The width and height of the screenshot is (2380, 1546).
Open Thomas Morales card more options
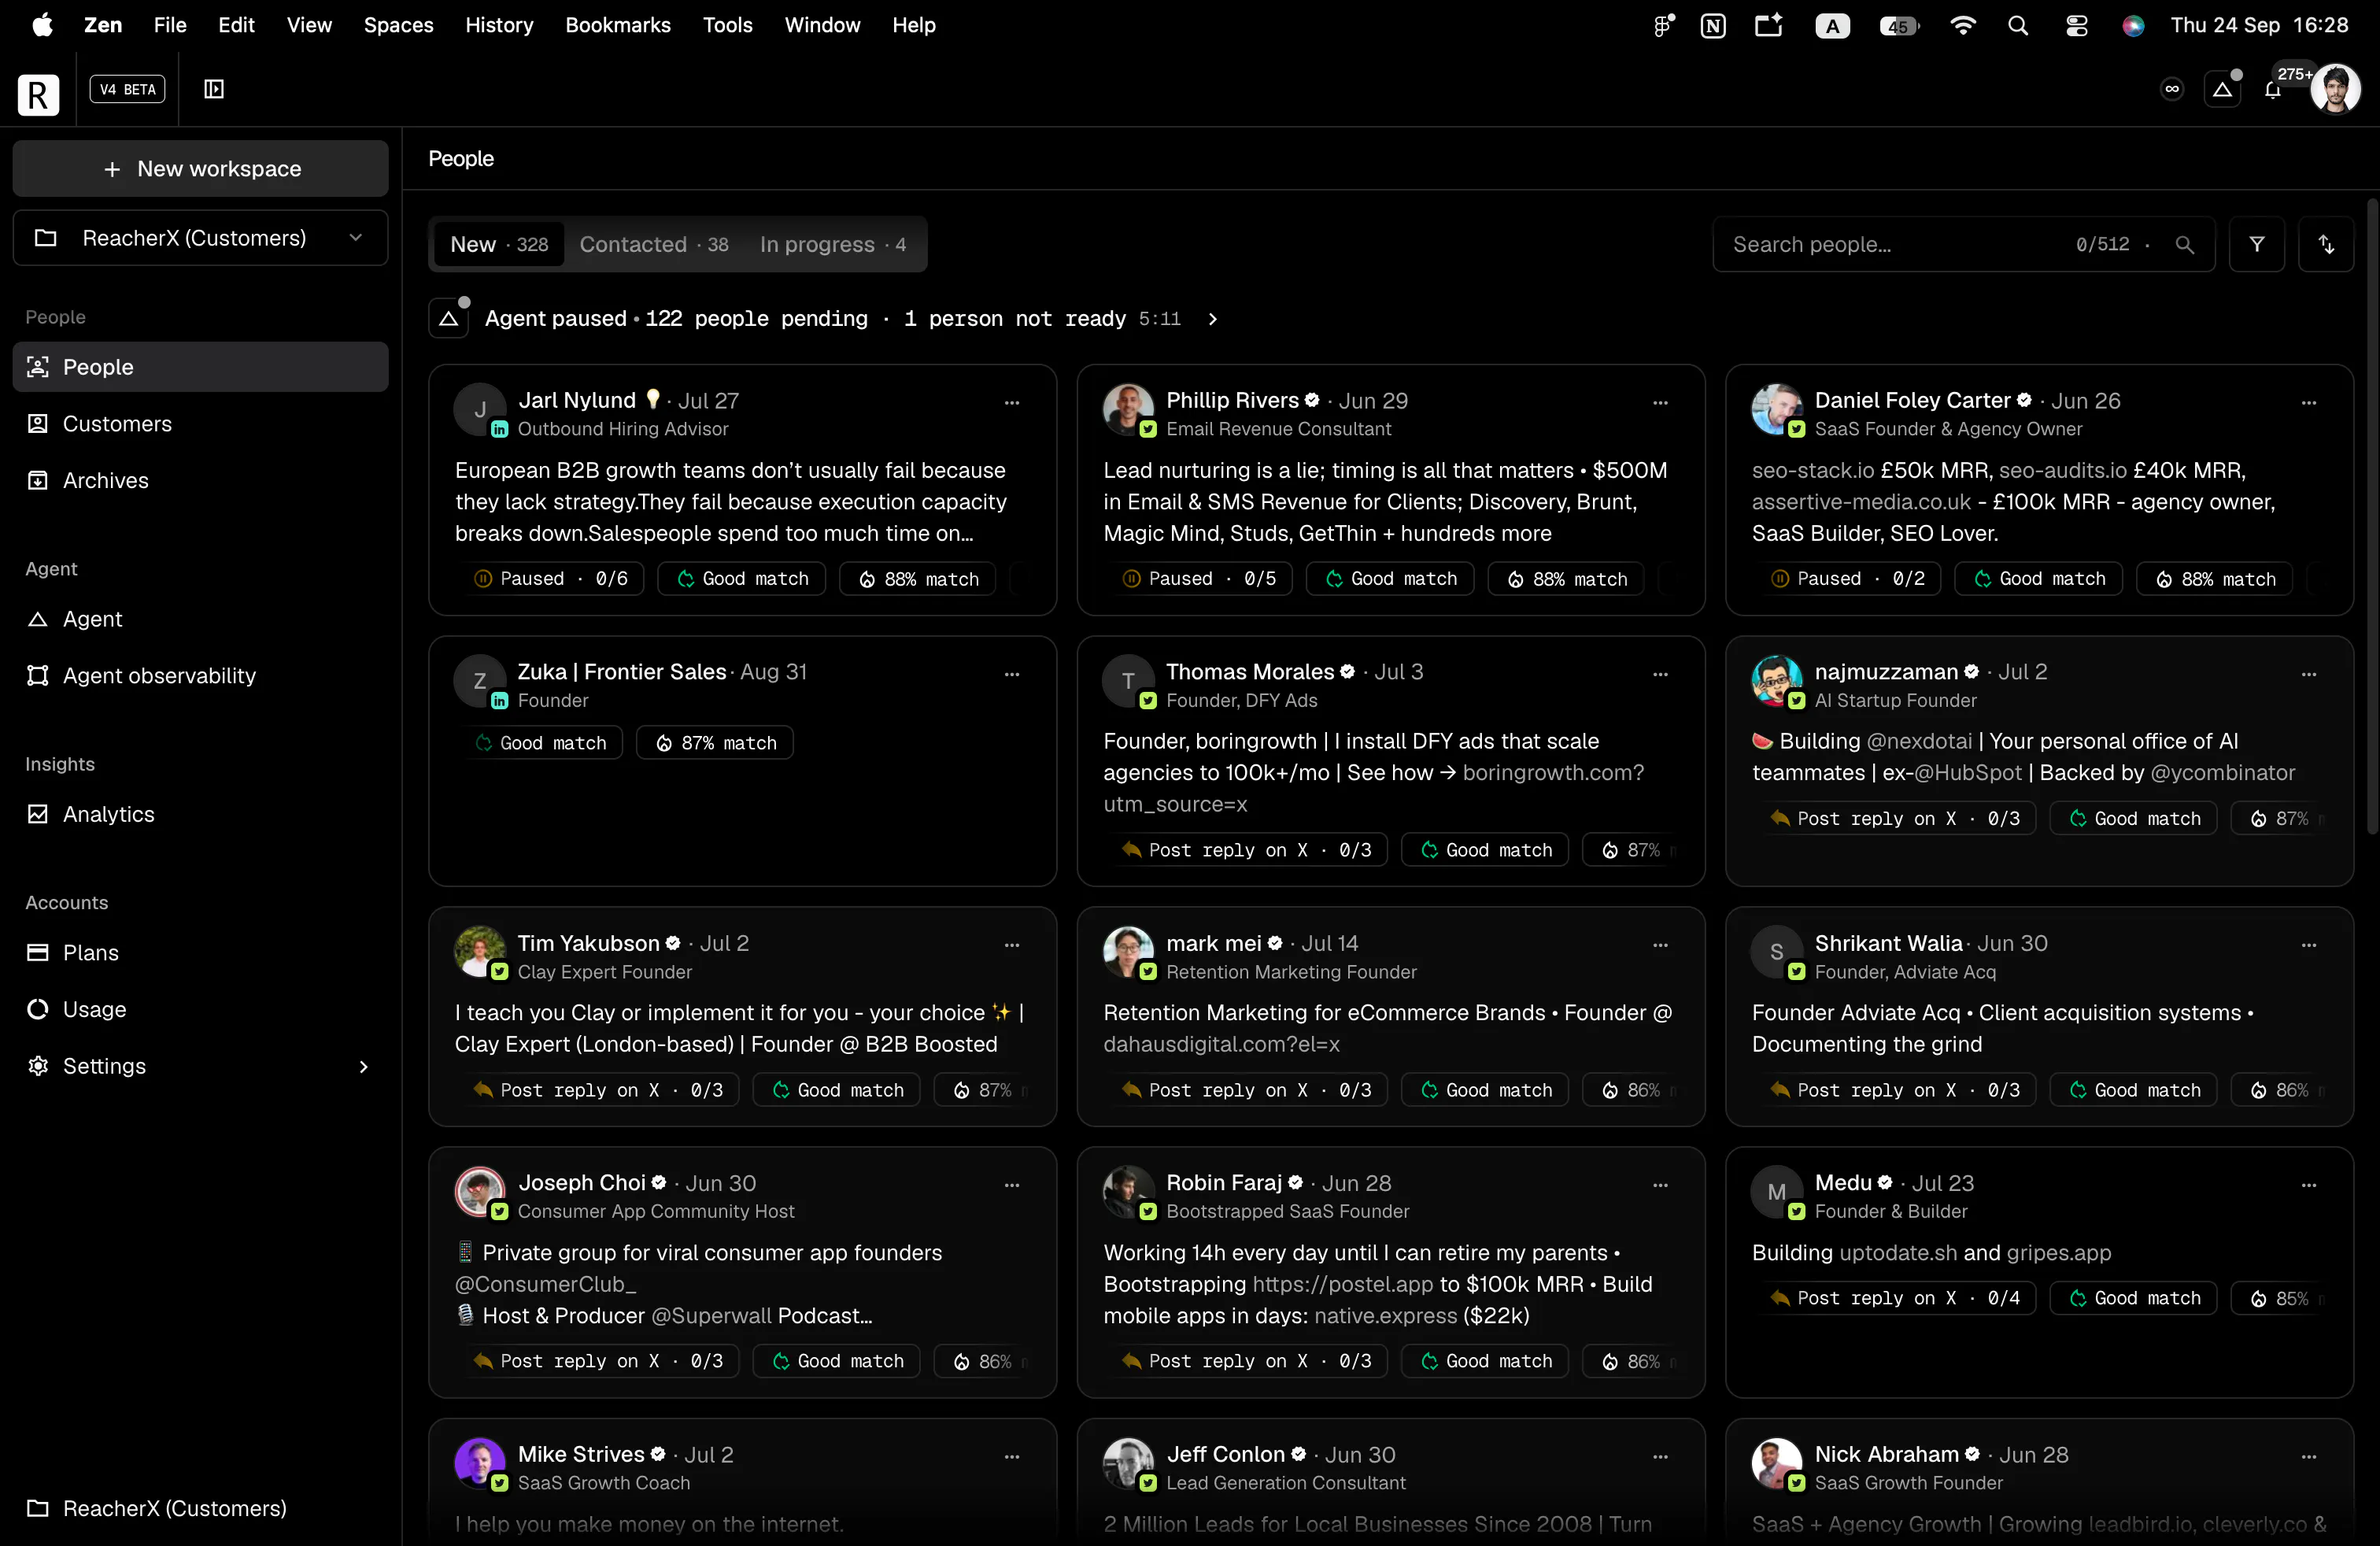(x=1660, y=674)
